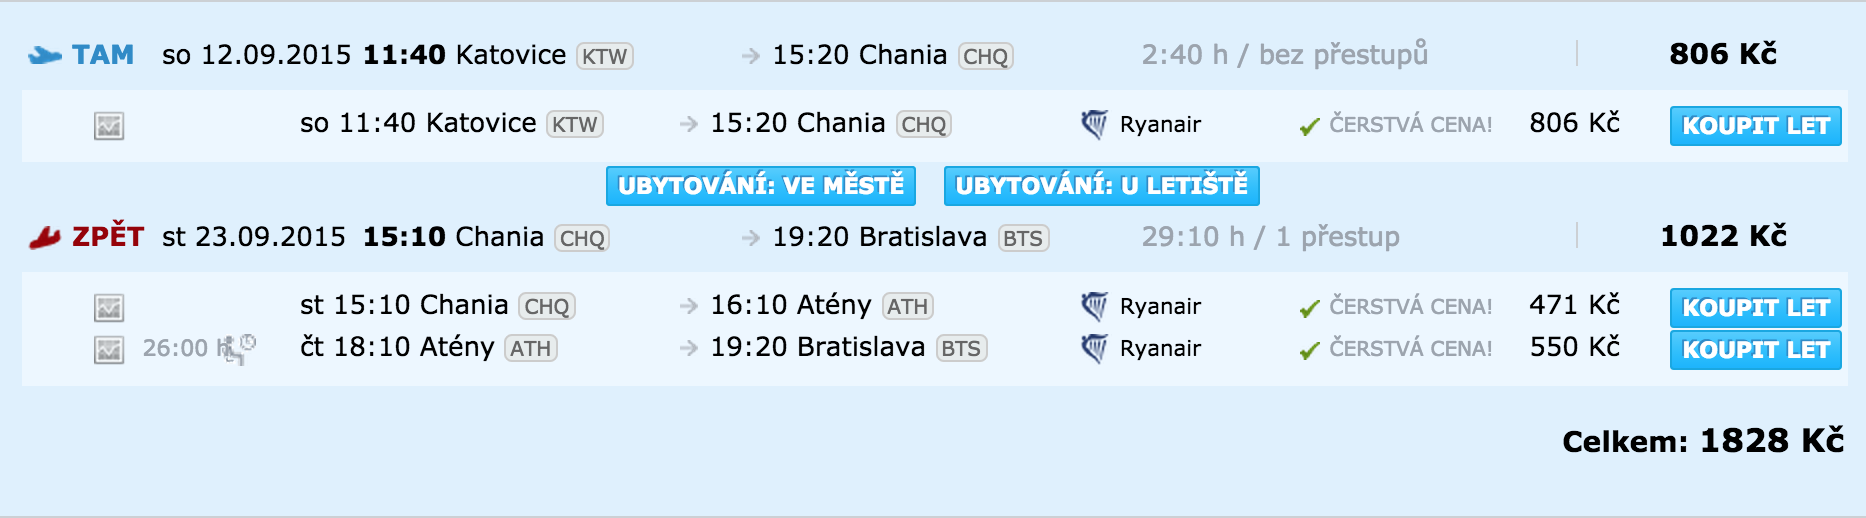The height and width of the screenshot is (518, 1866).
Task: Click image placeholder icon in Chania–Atény row
Action: click(x=109, y=308)
